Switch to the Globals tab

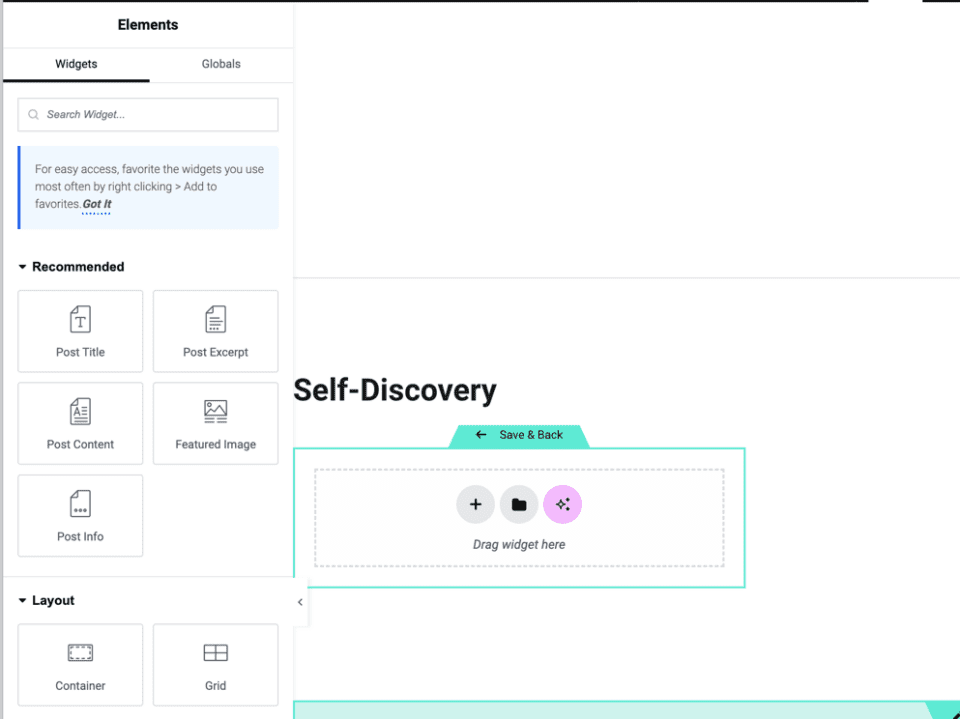(x=221, y=64)
